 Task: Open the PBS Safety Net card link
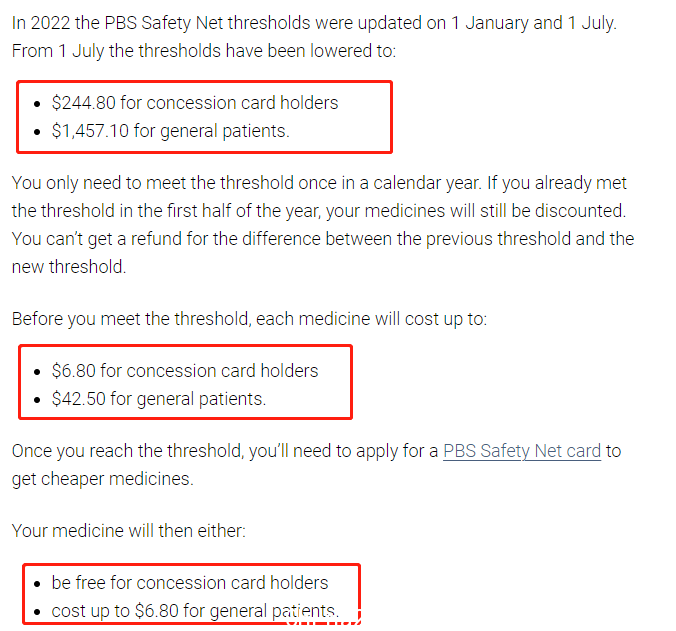(x=522, y=451)
